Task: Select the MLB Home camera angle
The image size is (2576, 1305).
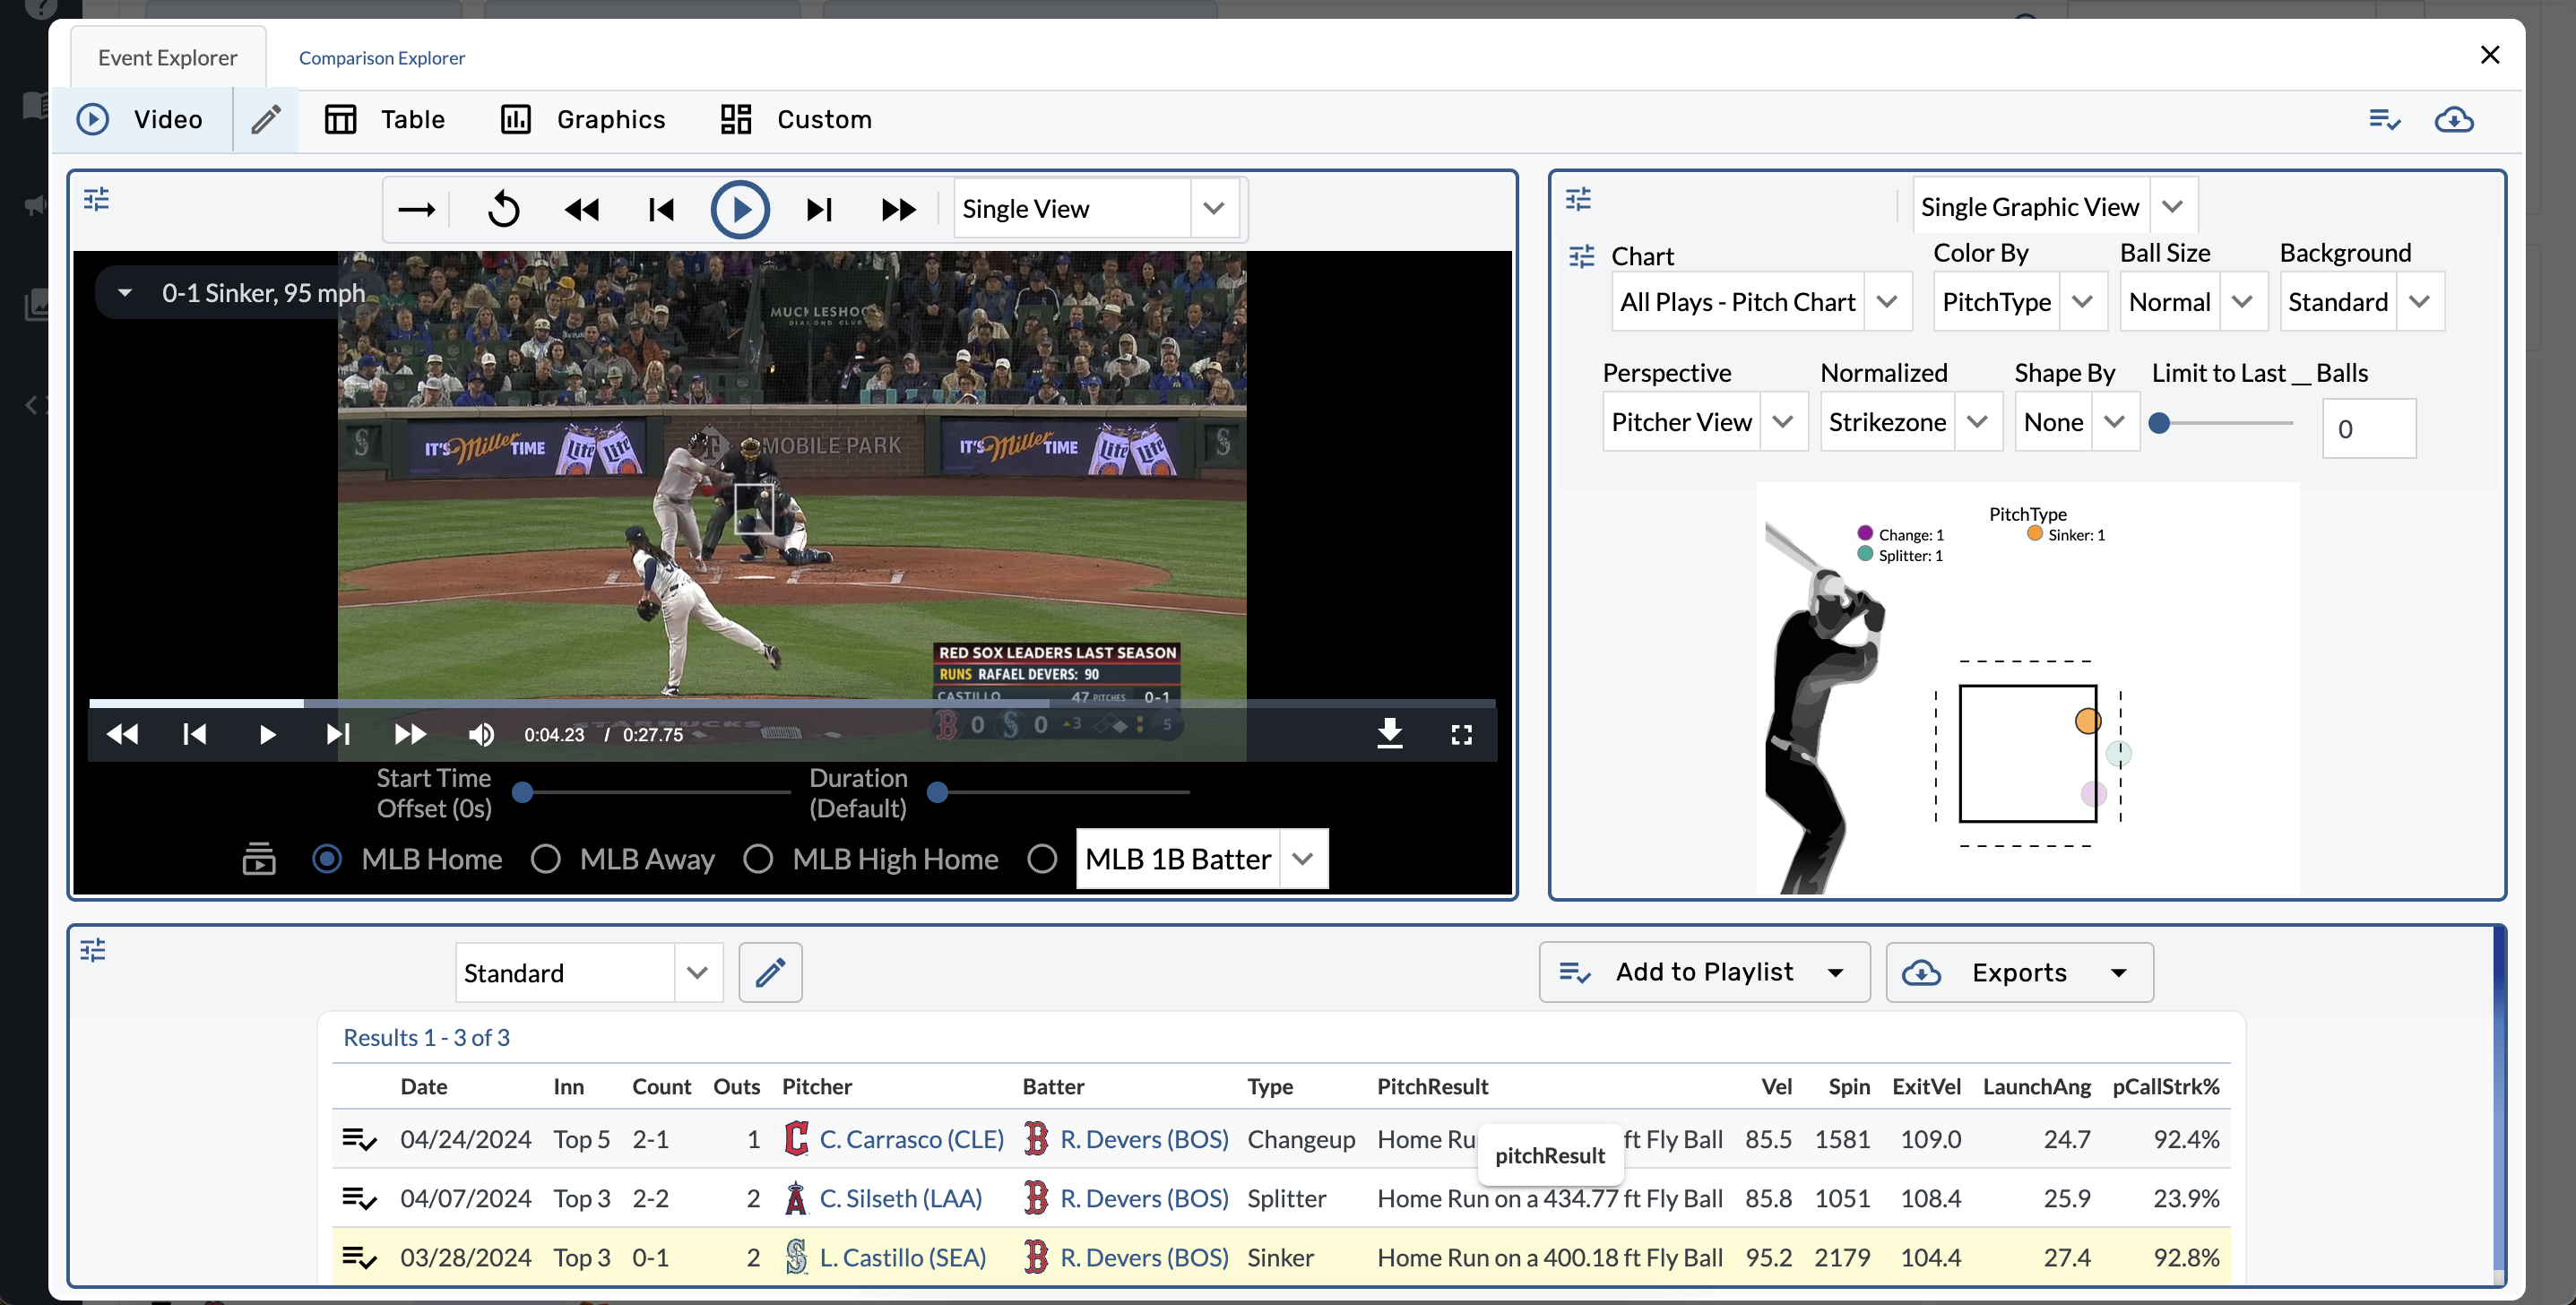Action: [327, 859]
